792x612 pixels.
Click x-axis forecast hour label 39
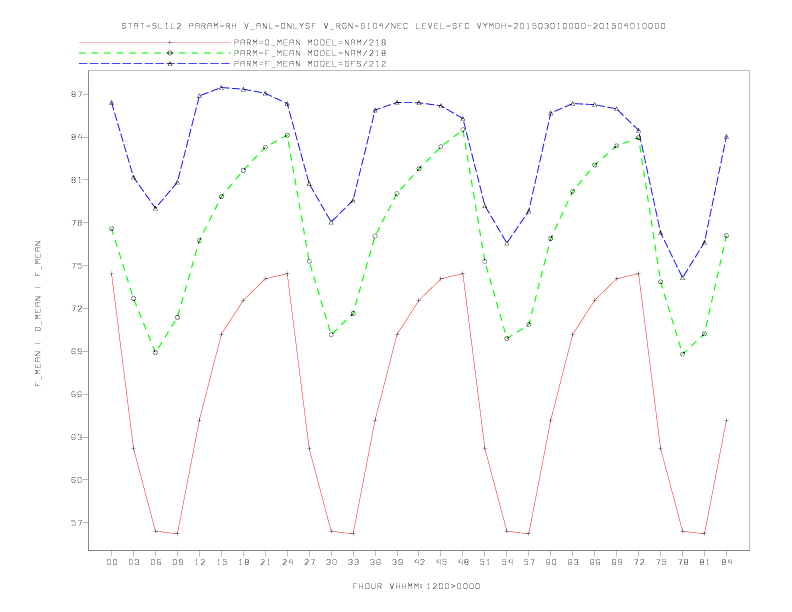pyautogui.click(x=397, y=562)
